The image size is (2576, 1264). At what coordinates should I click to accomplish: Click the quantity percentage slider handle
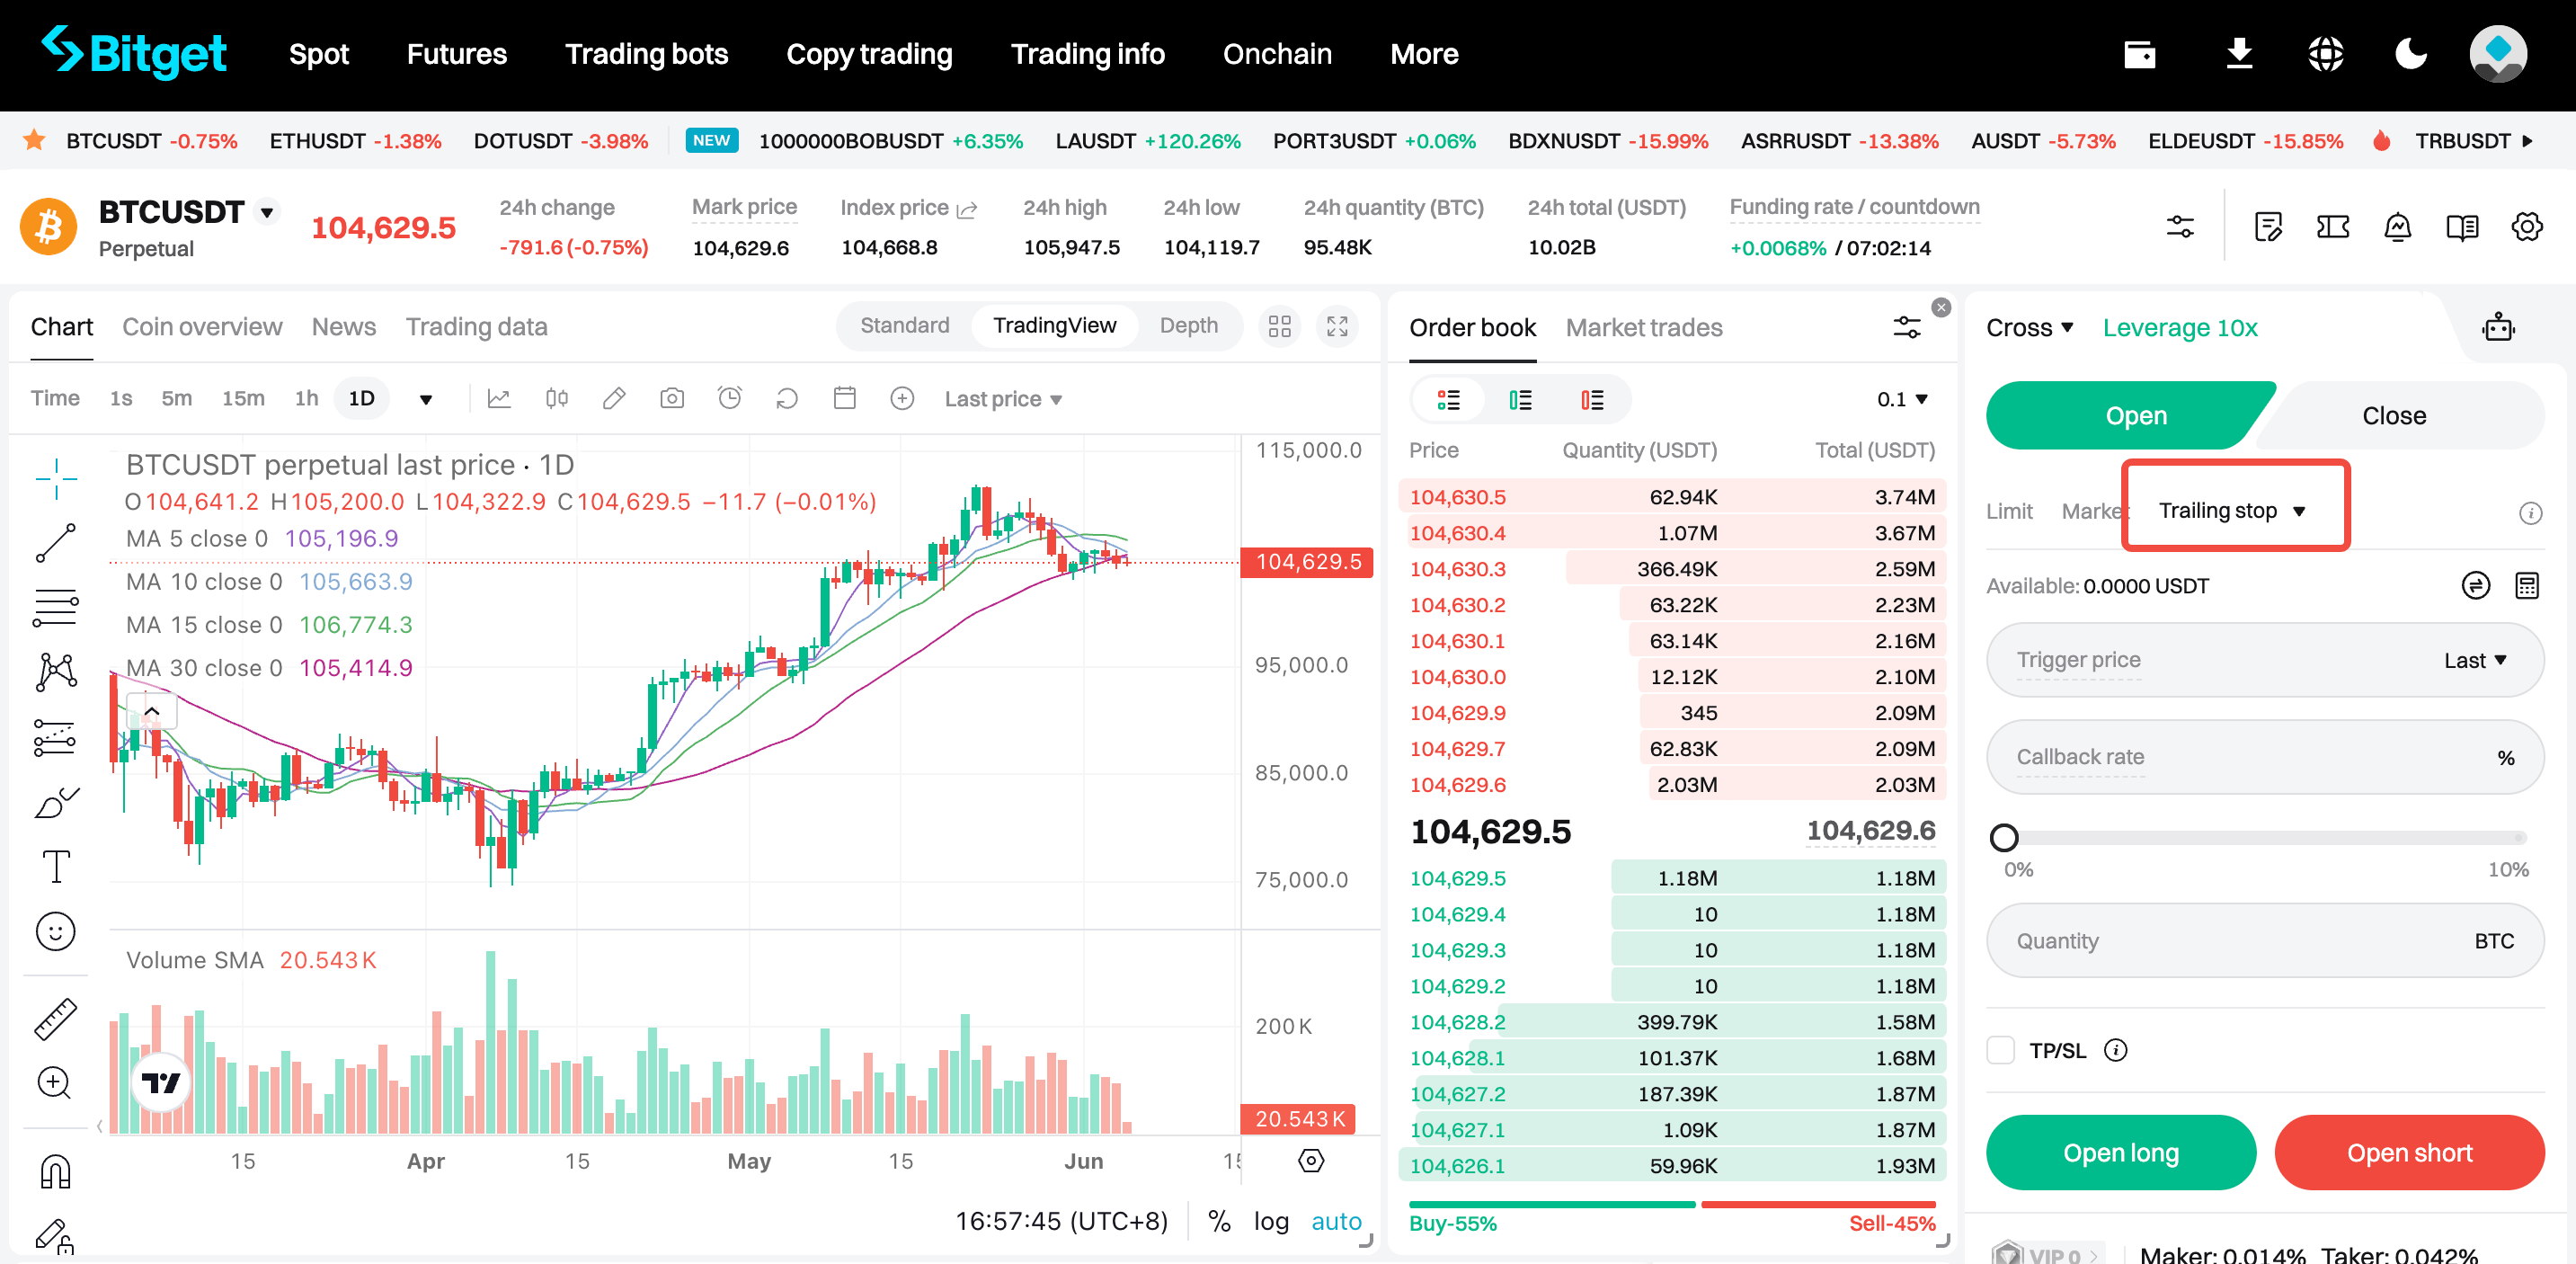pyautogui.click(x=2004, y=837)
